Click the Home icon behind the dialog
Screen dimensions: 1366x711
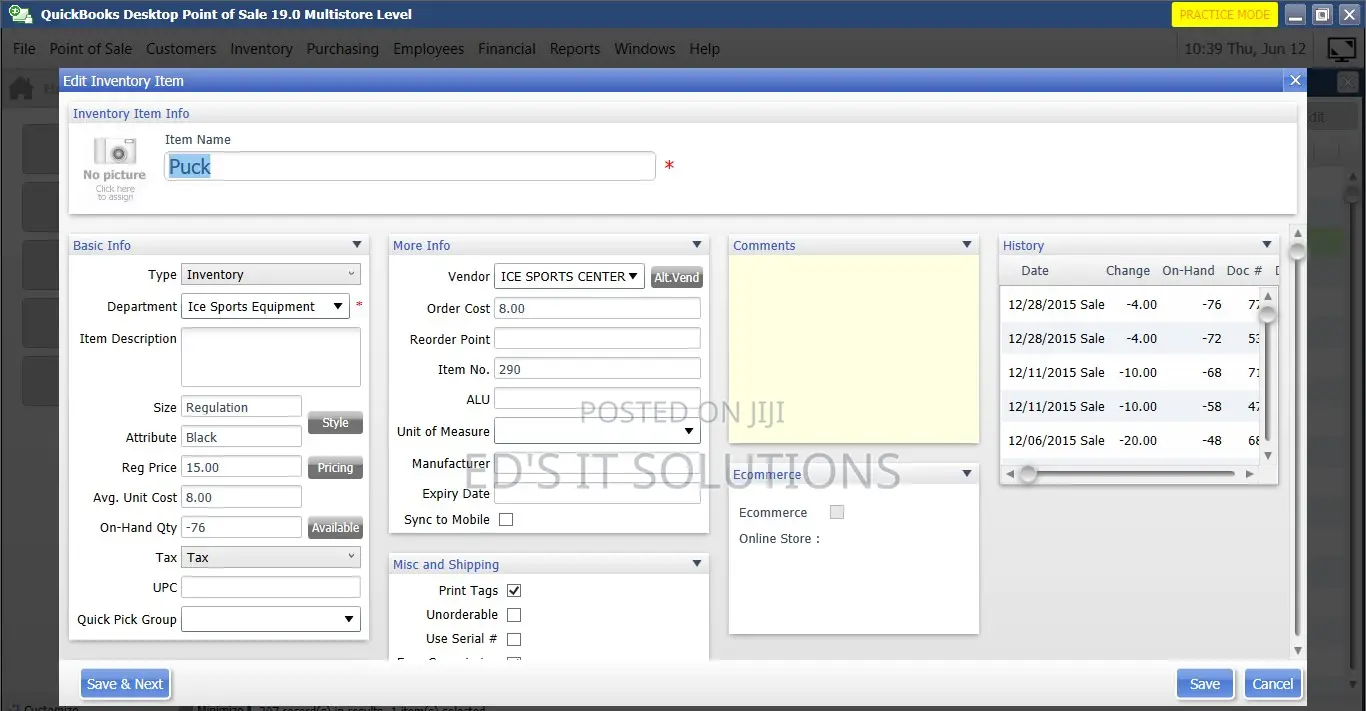click(21, 89)
